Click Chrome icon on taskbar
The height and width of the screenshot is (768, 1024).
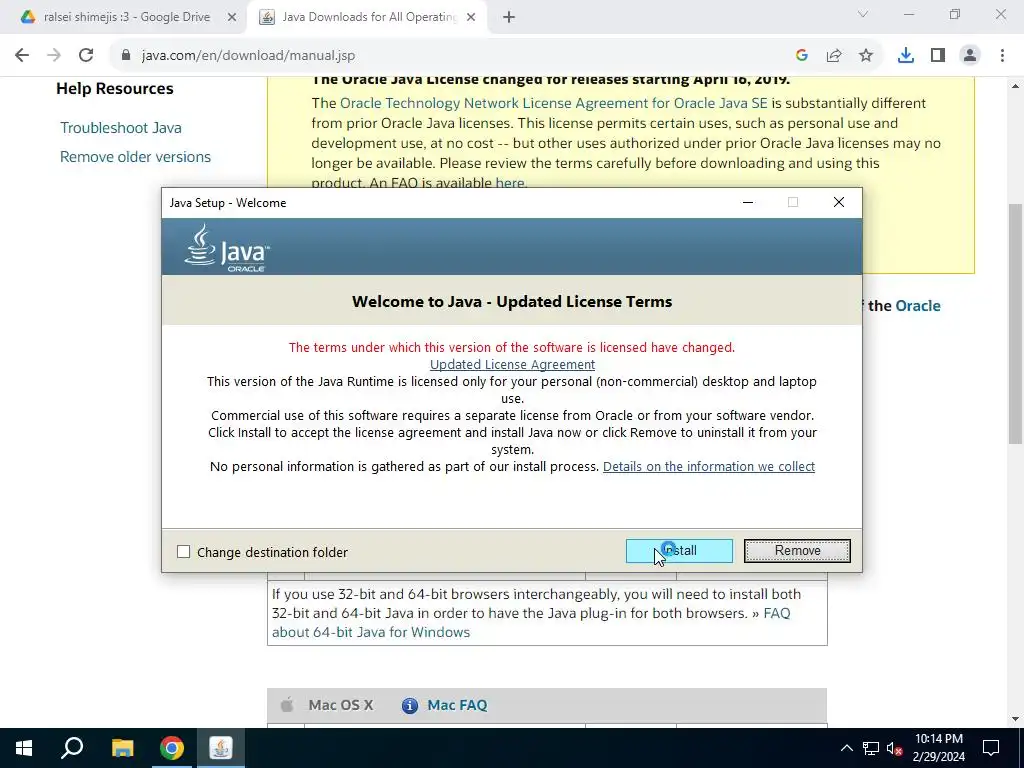click(172, 748)
